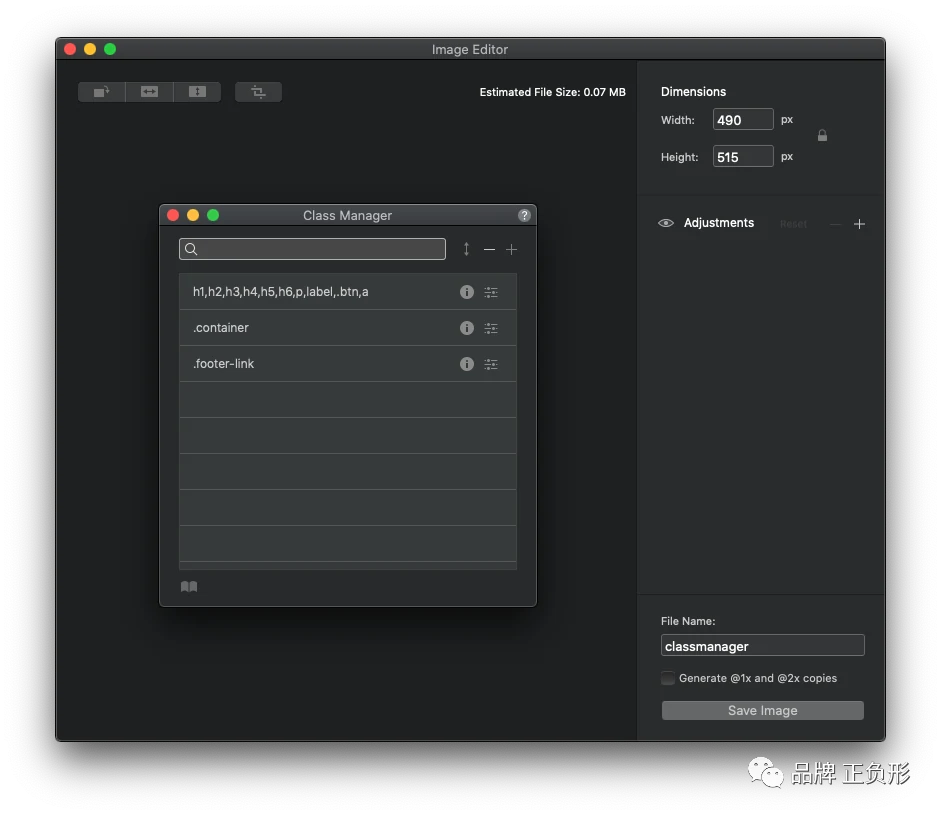The image size is (941, 815).
Task: Enable Generate @1x and @2x copies checkbox
Action: (x=668, y=678)
